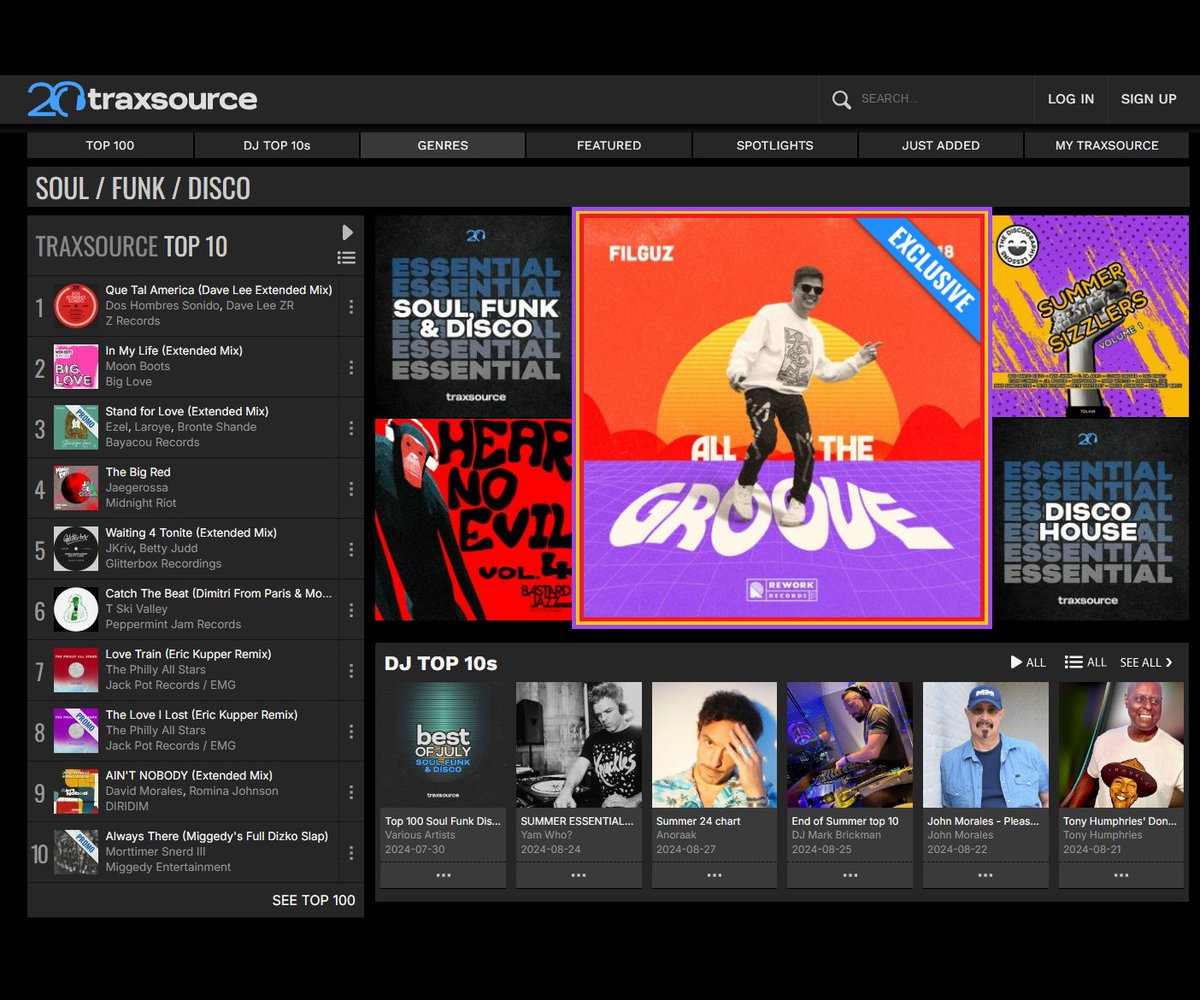The height and width of the screenshot is (1000, 1200).
Task: Select the MY TRAXSOURCE tab
Action: click(x=1107, y=145)
